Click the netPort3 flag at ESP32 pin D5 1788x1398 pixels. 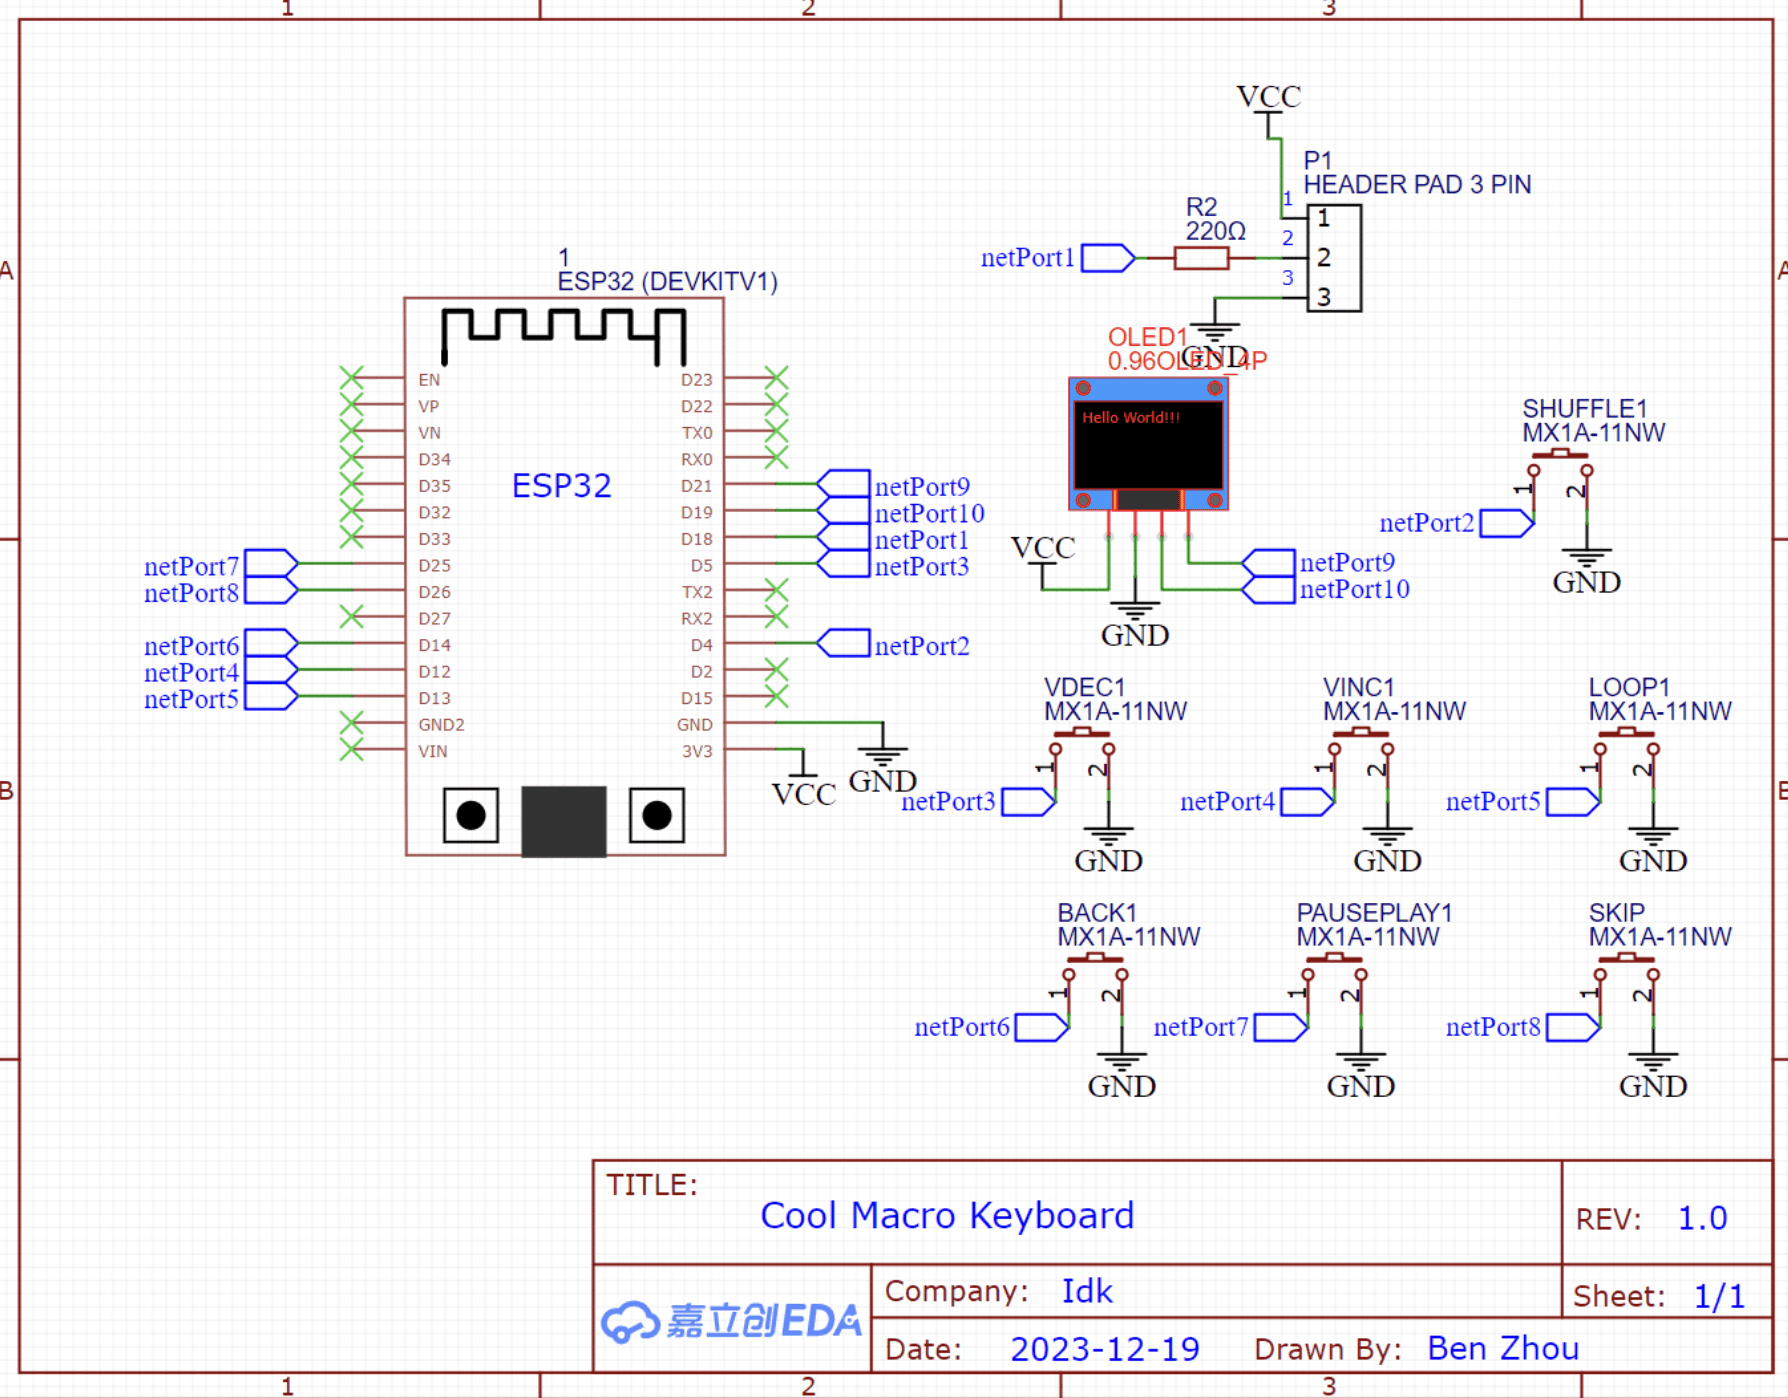click(843, 564)
